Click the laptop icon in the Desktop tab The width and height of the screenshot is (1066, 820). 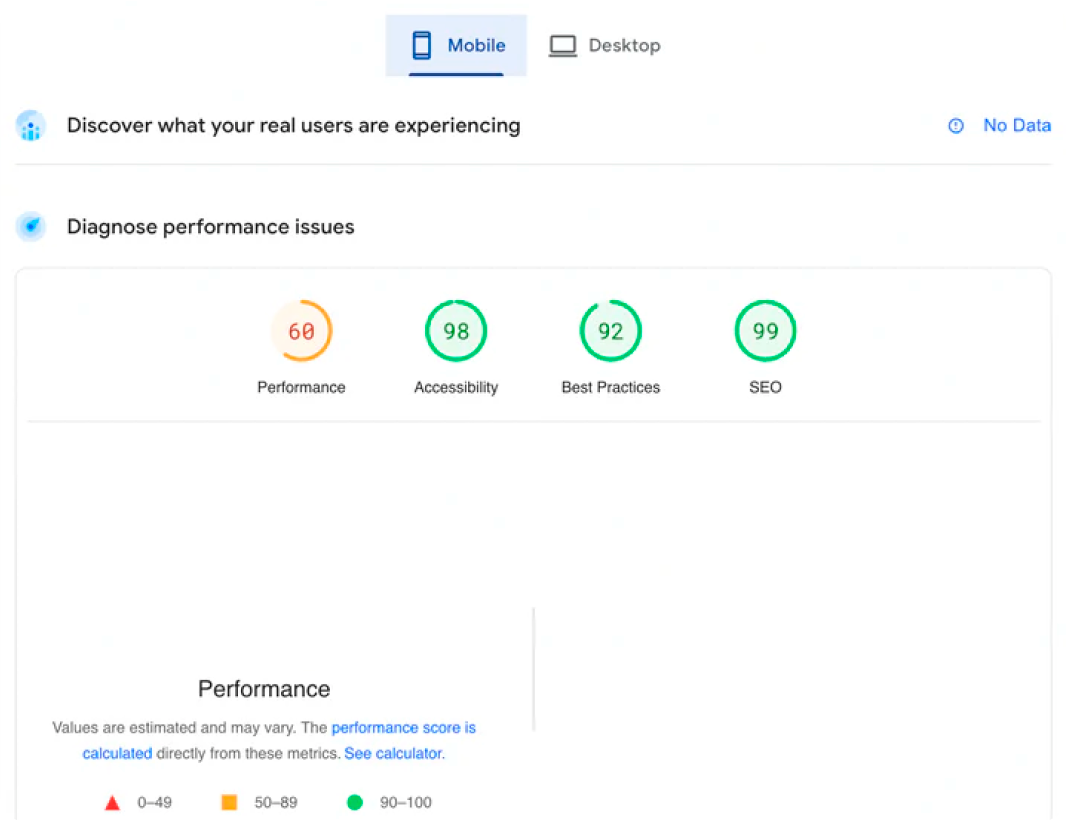click(x=563, y=46)
